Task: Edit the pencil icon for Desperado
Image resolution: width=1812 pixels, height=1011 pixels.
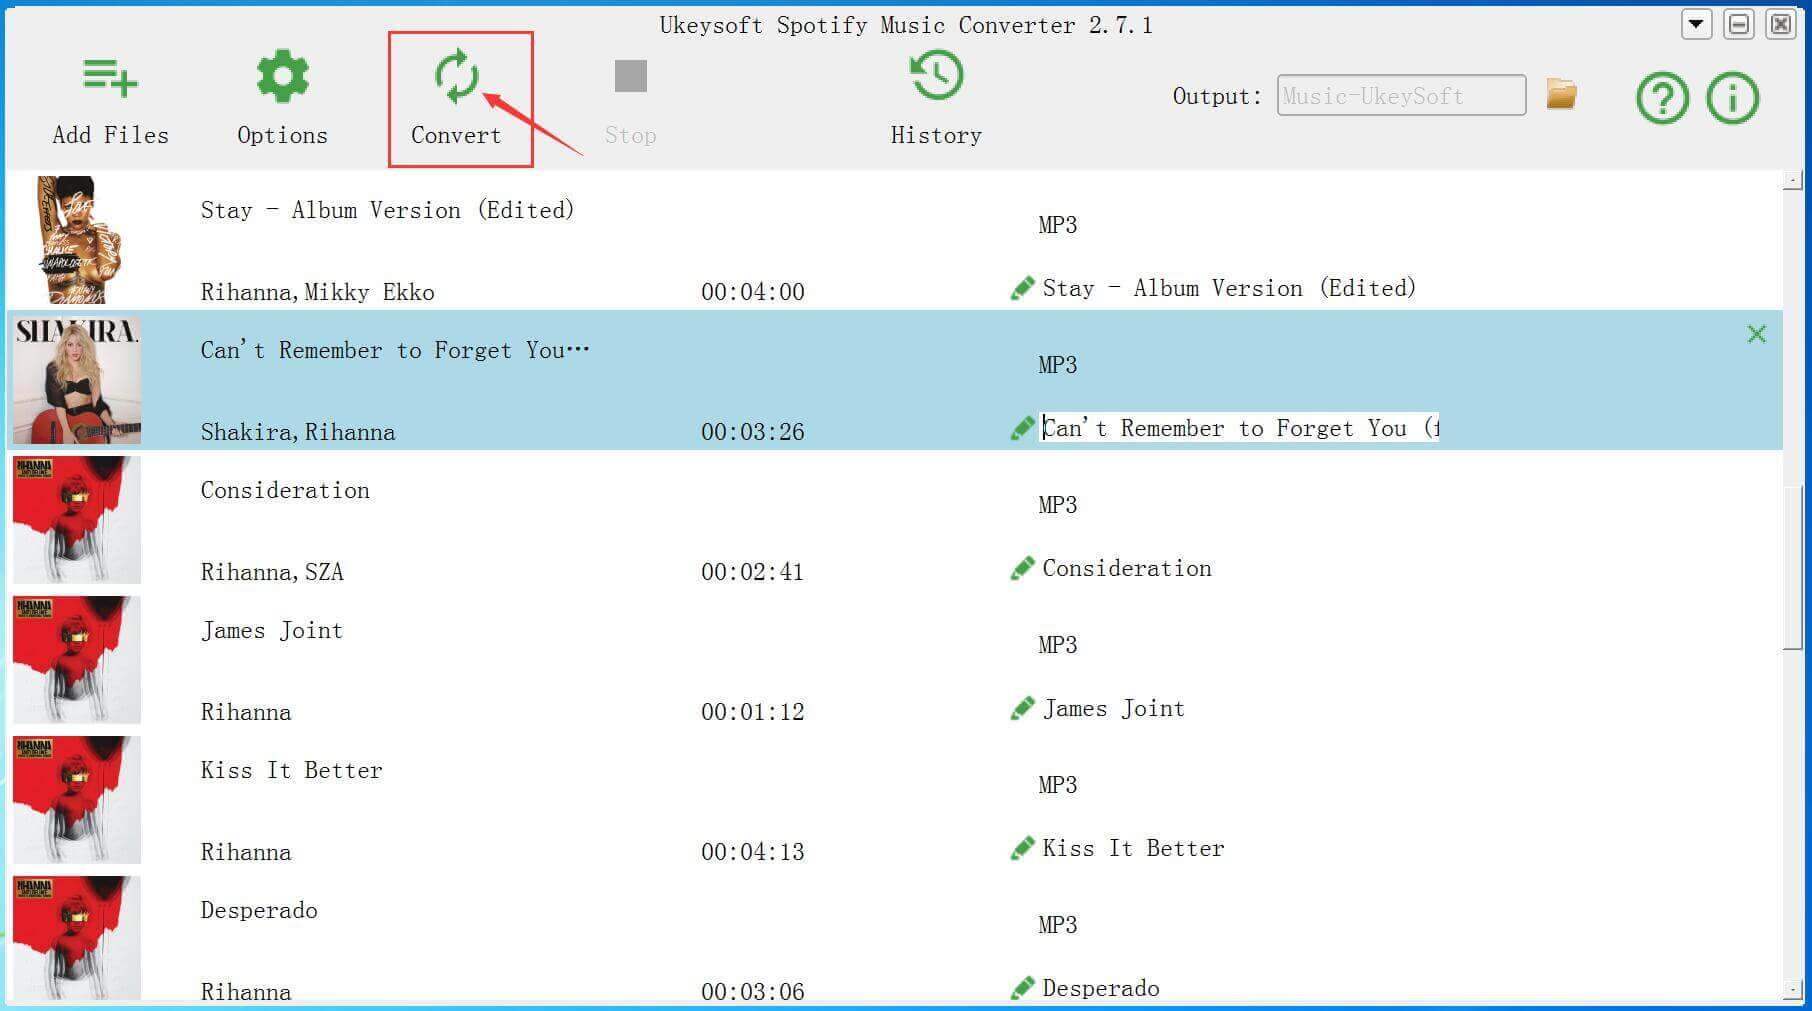Action: [1022, 989]
